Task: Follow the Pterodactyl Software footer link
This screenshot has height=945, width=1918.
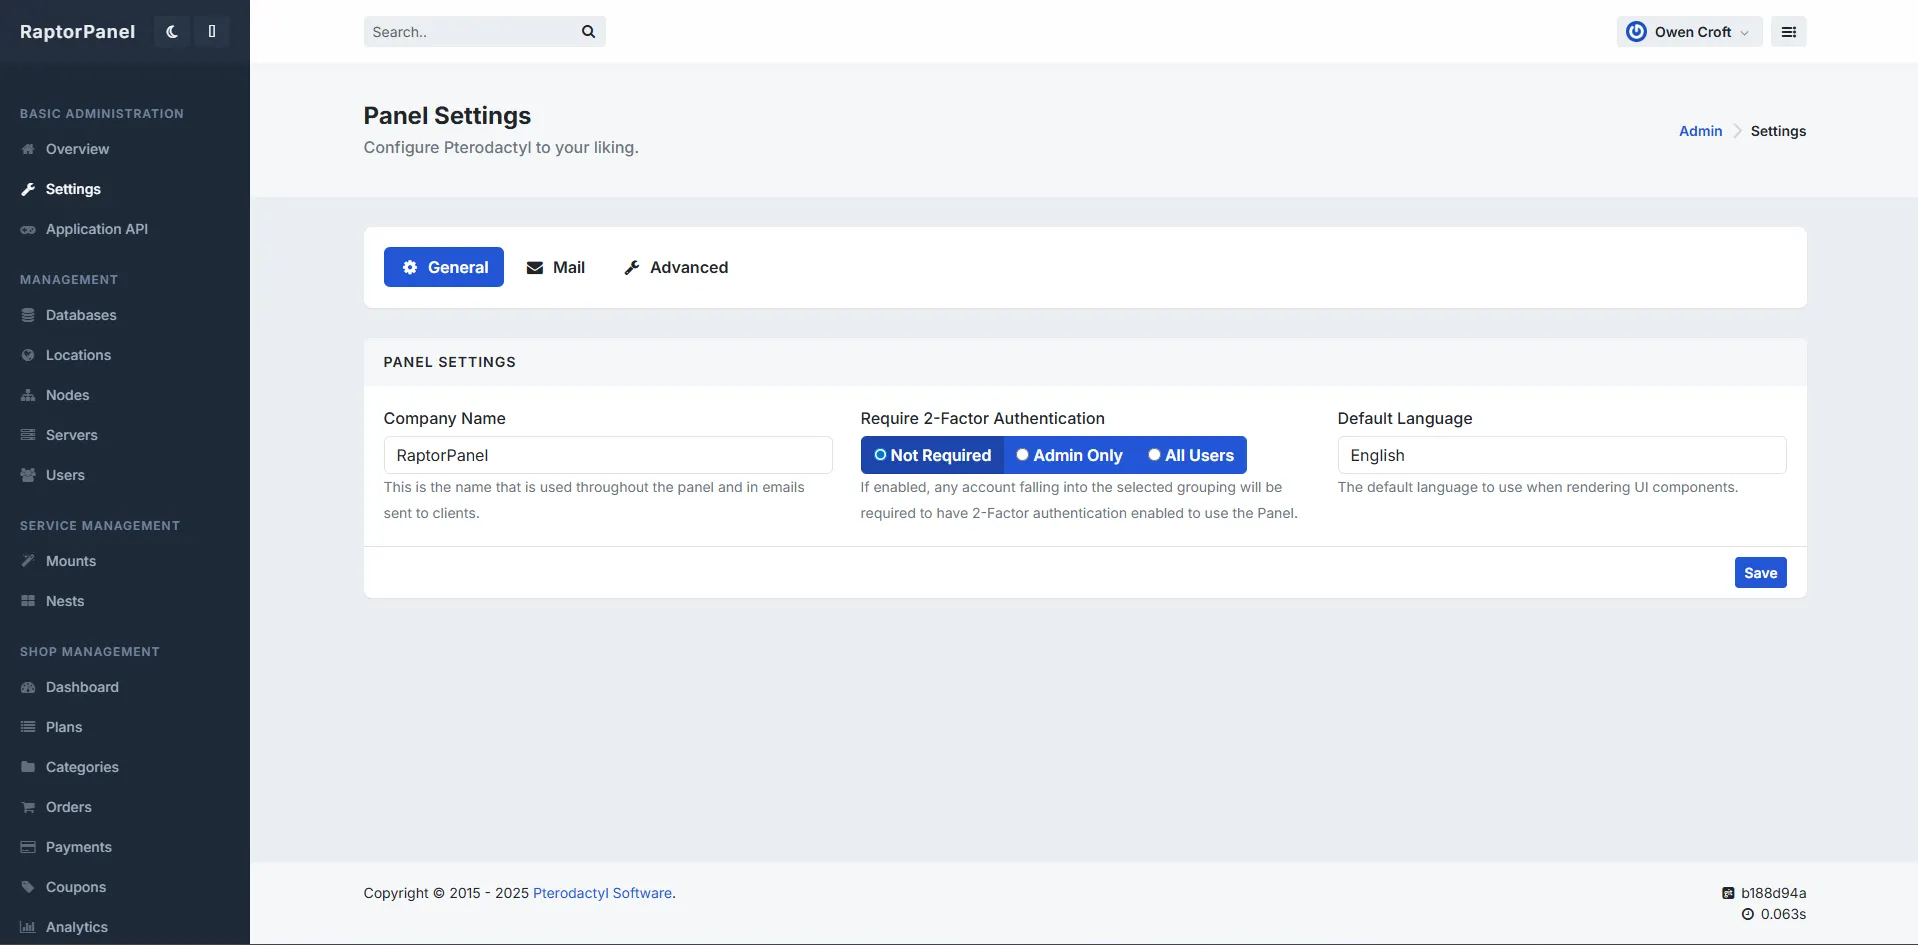Action: 602,893
